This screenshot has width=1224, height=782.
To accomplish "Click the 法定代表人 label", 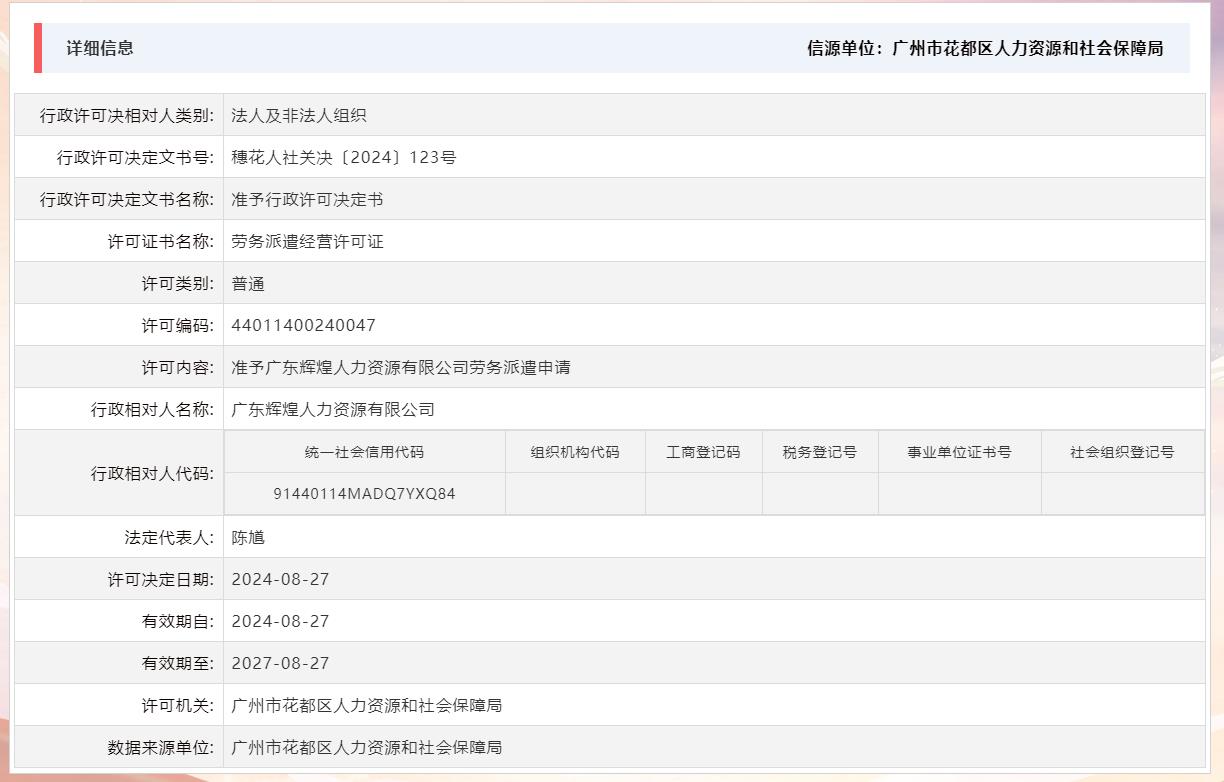I will 170,537.
